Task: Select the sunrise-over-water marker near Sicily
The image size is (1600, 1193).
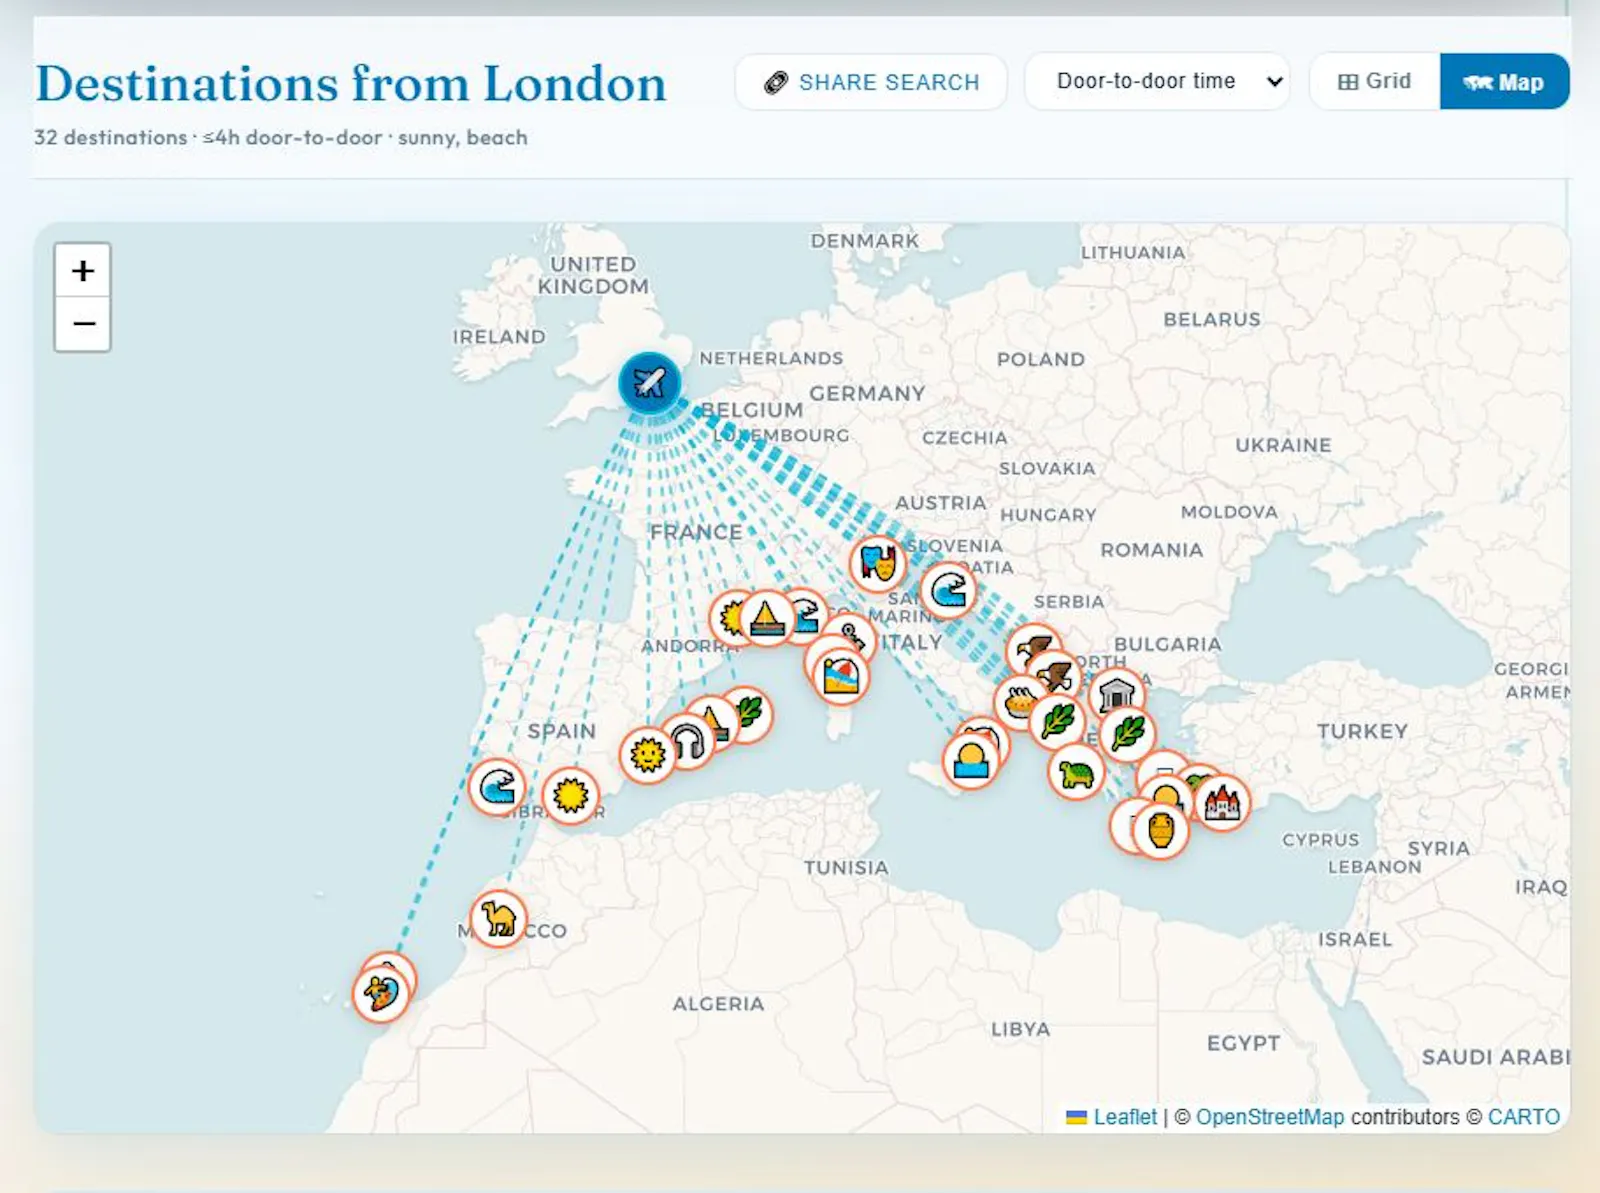Action: click(971, 761)
